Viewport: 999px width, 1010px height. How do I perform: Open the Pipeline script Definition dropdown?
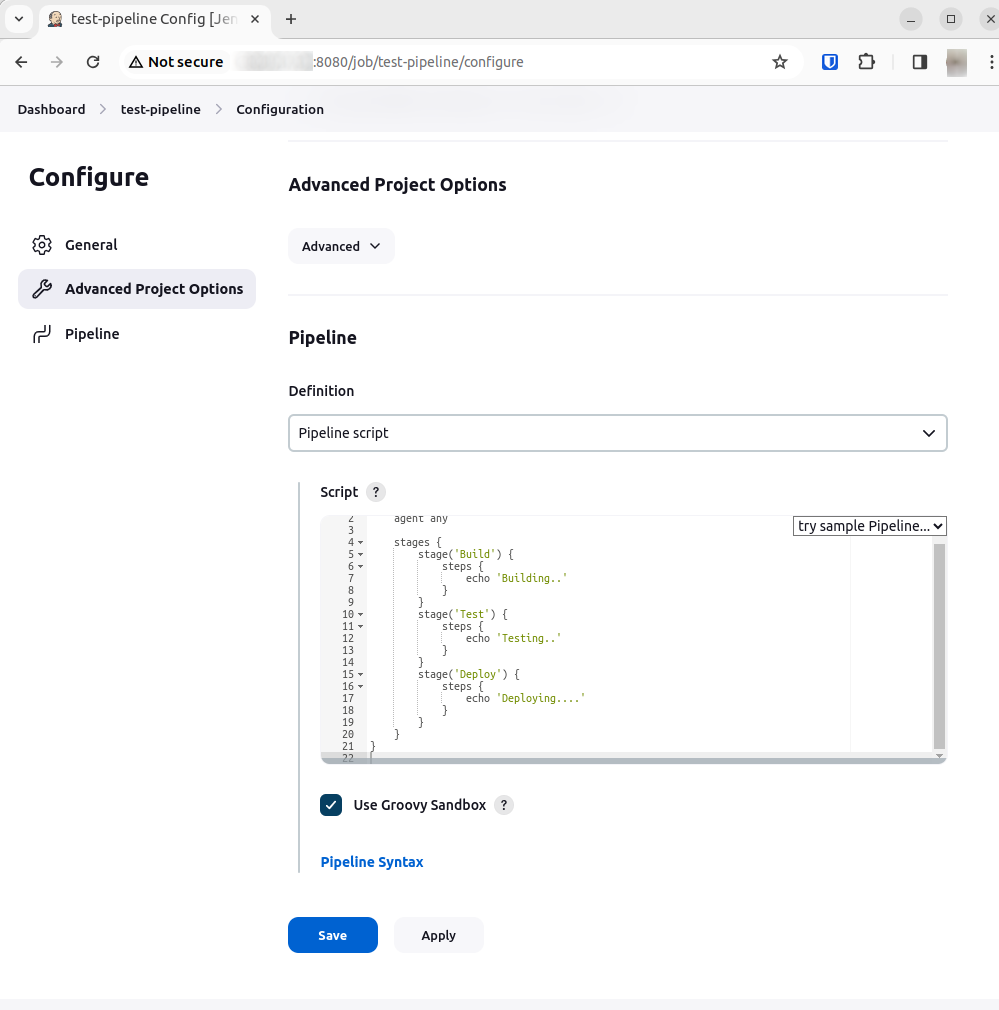pyautogui.click(x=617, y=433)
